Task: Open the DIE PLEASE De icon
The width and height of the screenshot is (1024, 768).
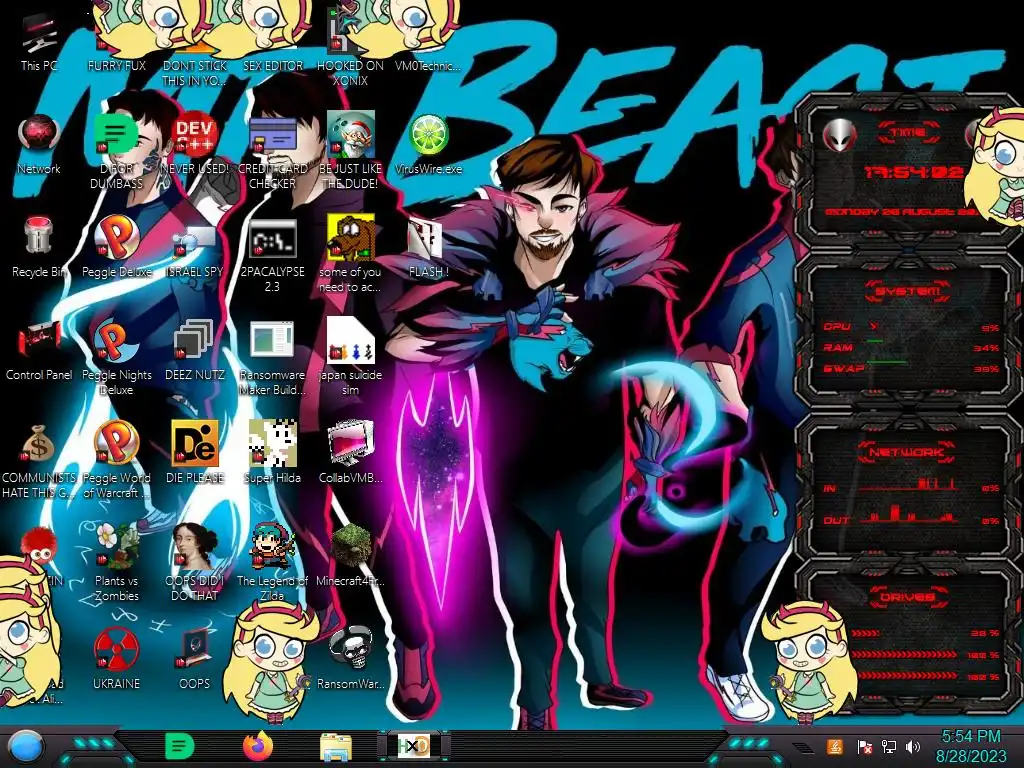Action: coord(195,453)
